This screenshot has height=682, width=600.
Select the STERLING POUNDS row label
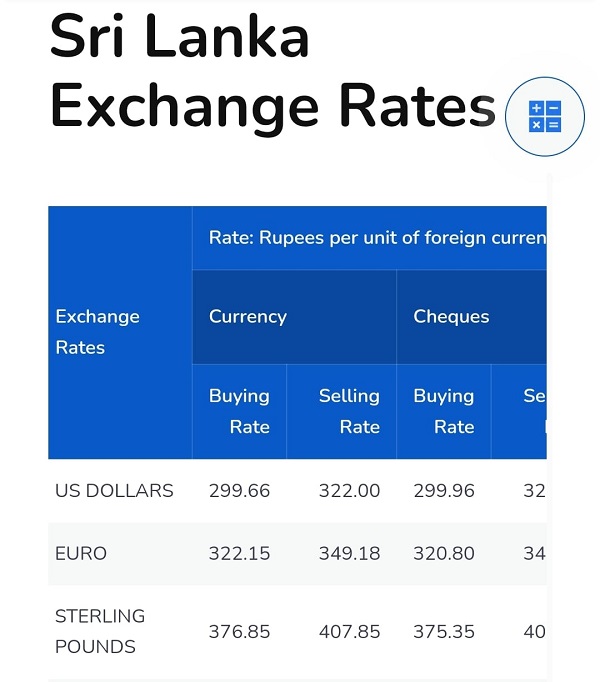(100, 631)
